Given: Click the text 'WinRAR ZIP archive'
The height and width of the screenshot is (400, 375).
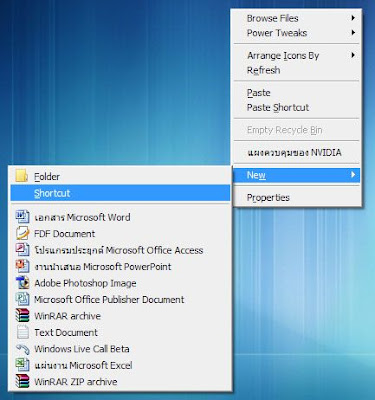Looking at the screenshot, I should [x=76, y=382].
